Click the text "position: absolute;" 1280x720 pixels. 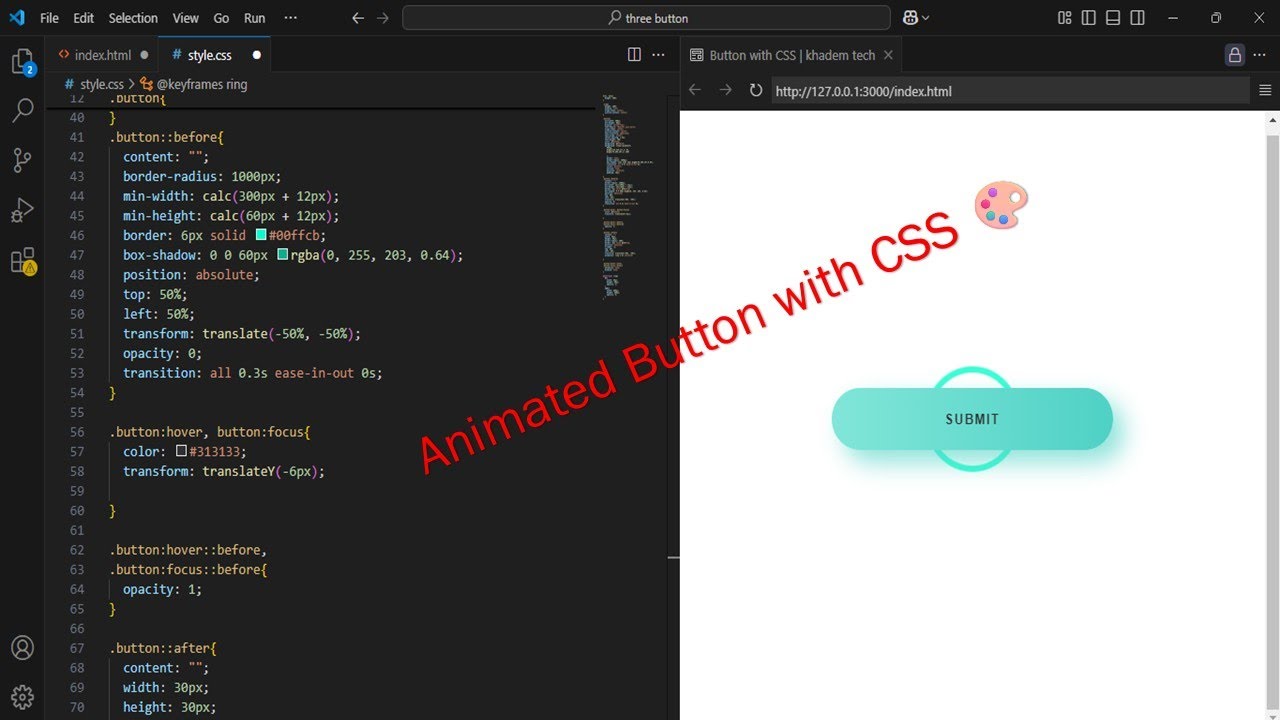(x=191, y=275)
